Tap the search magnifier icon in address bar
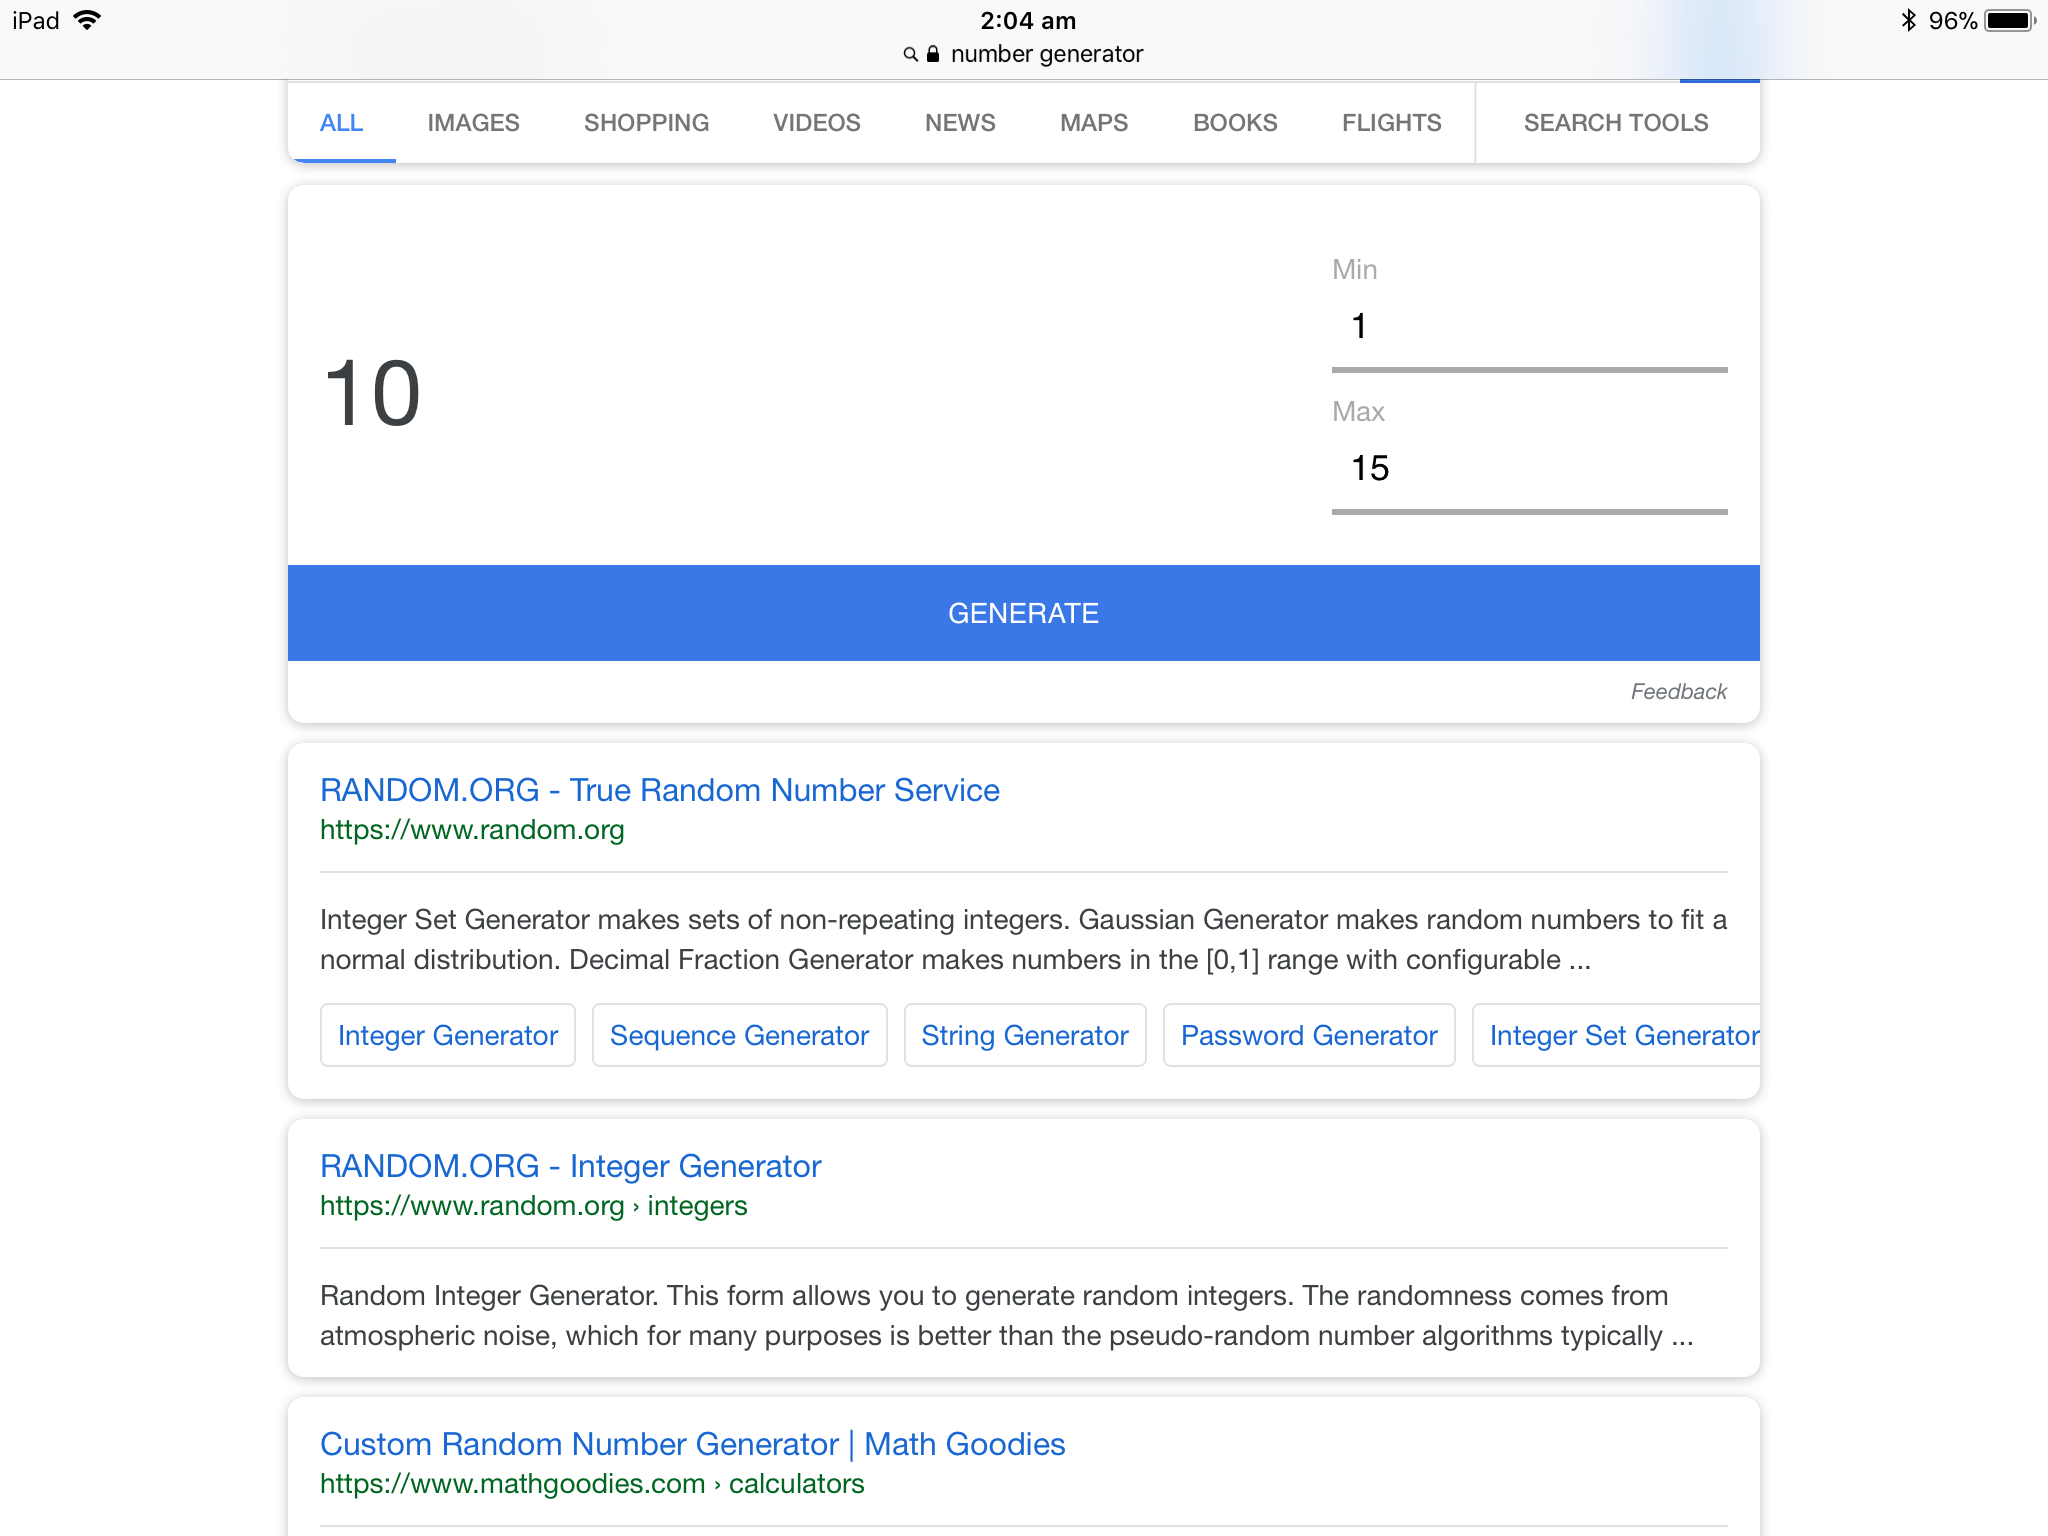This screenshot has height=1536, width=2048. 910,54
